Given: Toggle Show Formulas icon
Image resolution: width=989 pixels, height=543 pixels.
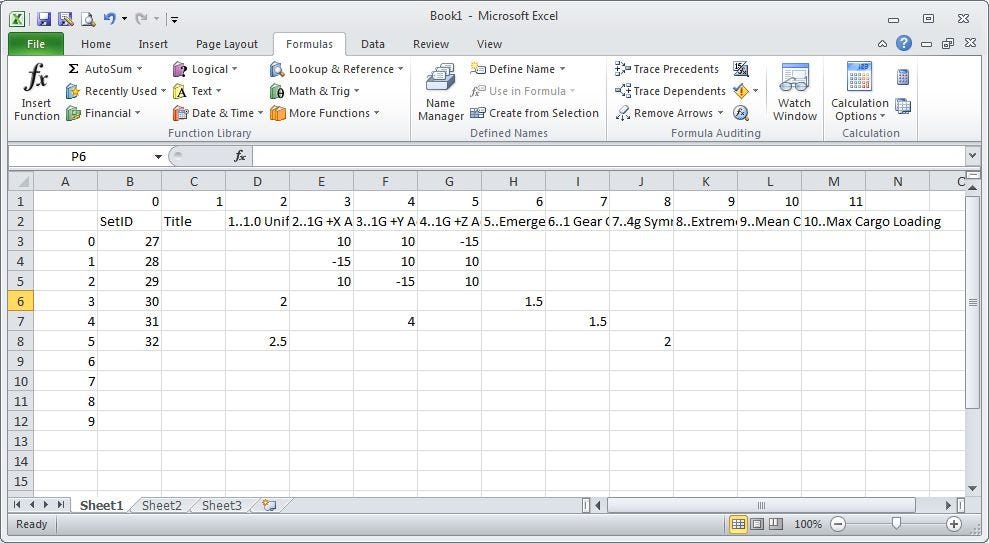Looking at the screenshot, I should (740, 69).
